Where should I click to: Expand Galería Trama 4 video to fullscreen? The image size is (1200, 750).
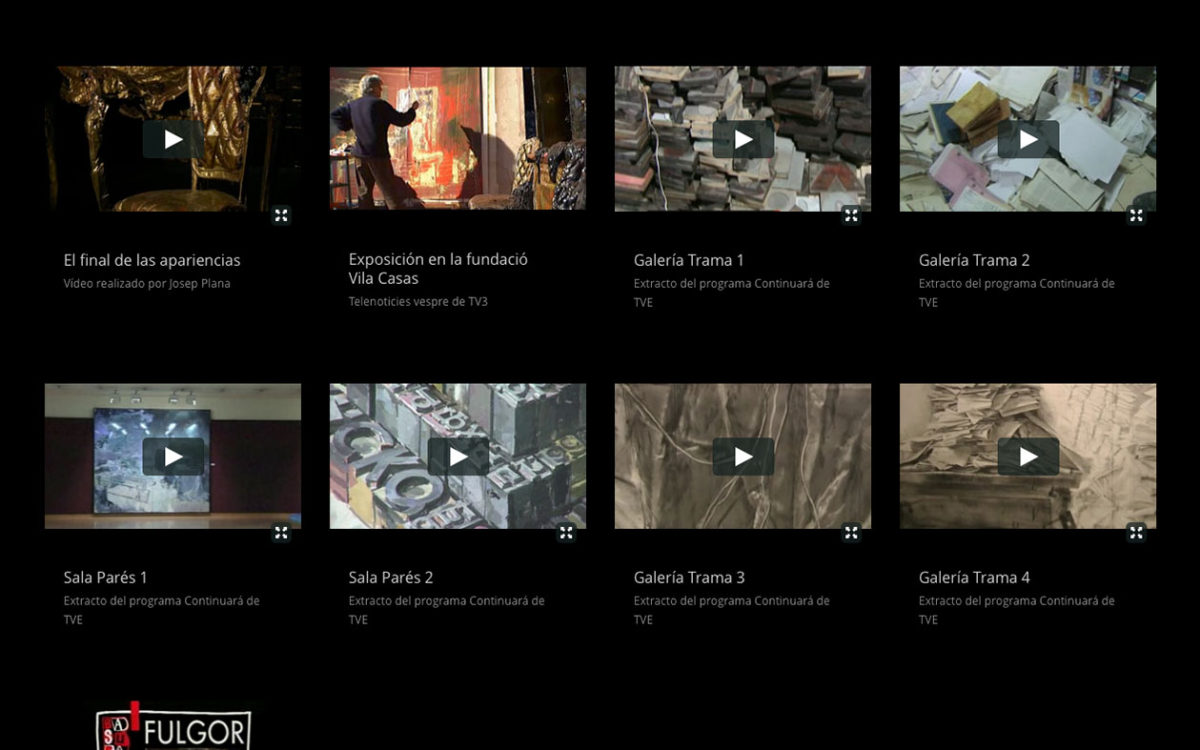coord(1136,533)
